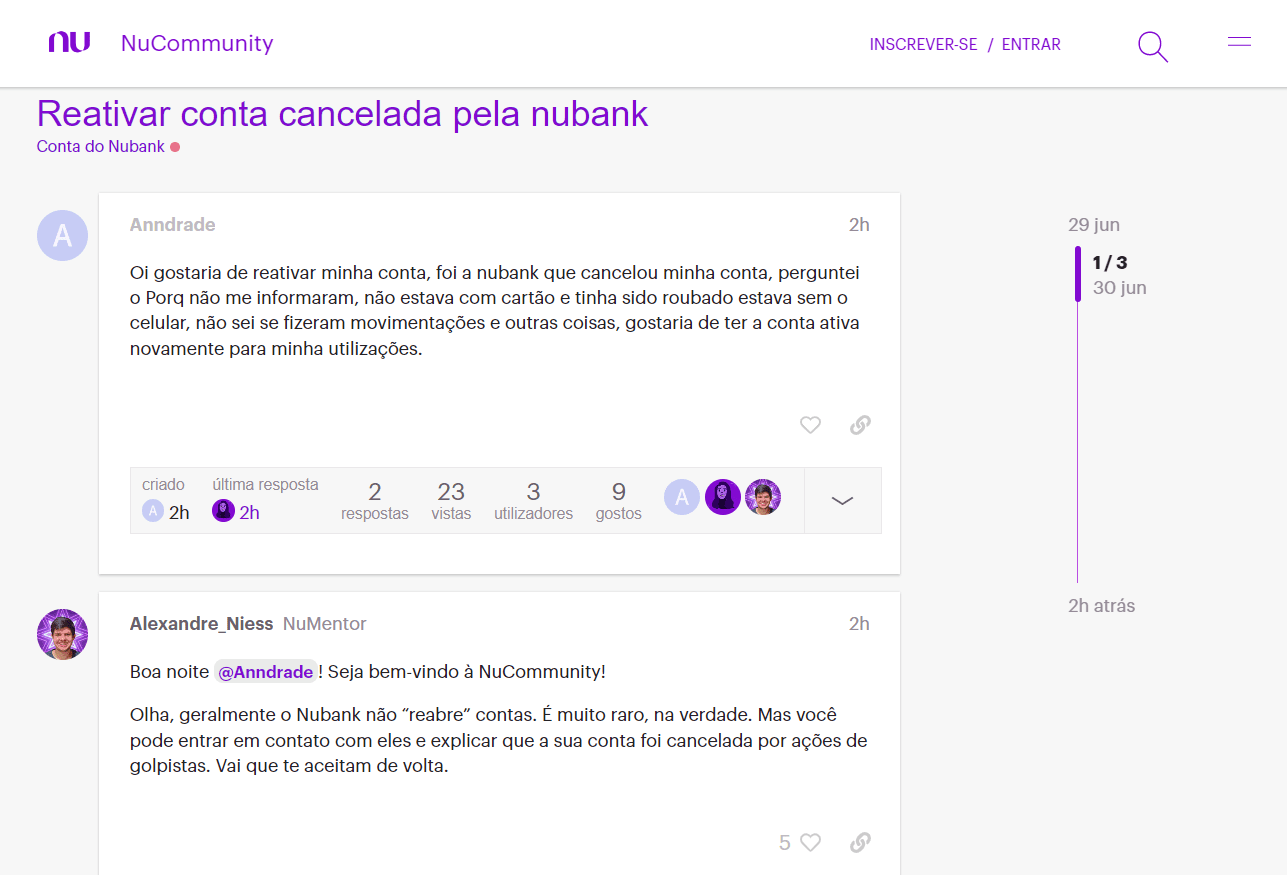The width and height of the screenshot is (1287, 875).
Task: Click 29 jun on the timeline
Action: (1094, 225)
